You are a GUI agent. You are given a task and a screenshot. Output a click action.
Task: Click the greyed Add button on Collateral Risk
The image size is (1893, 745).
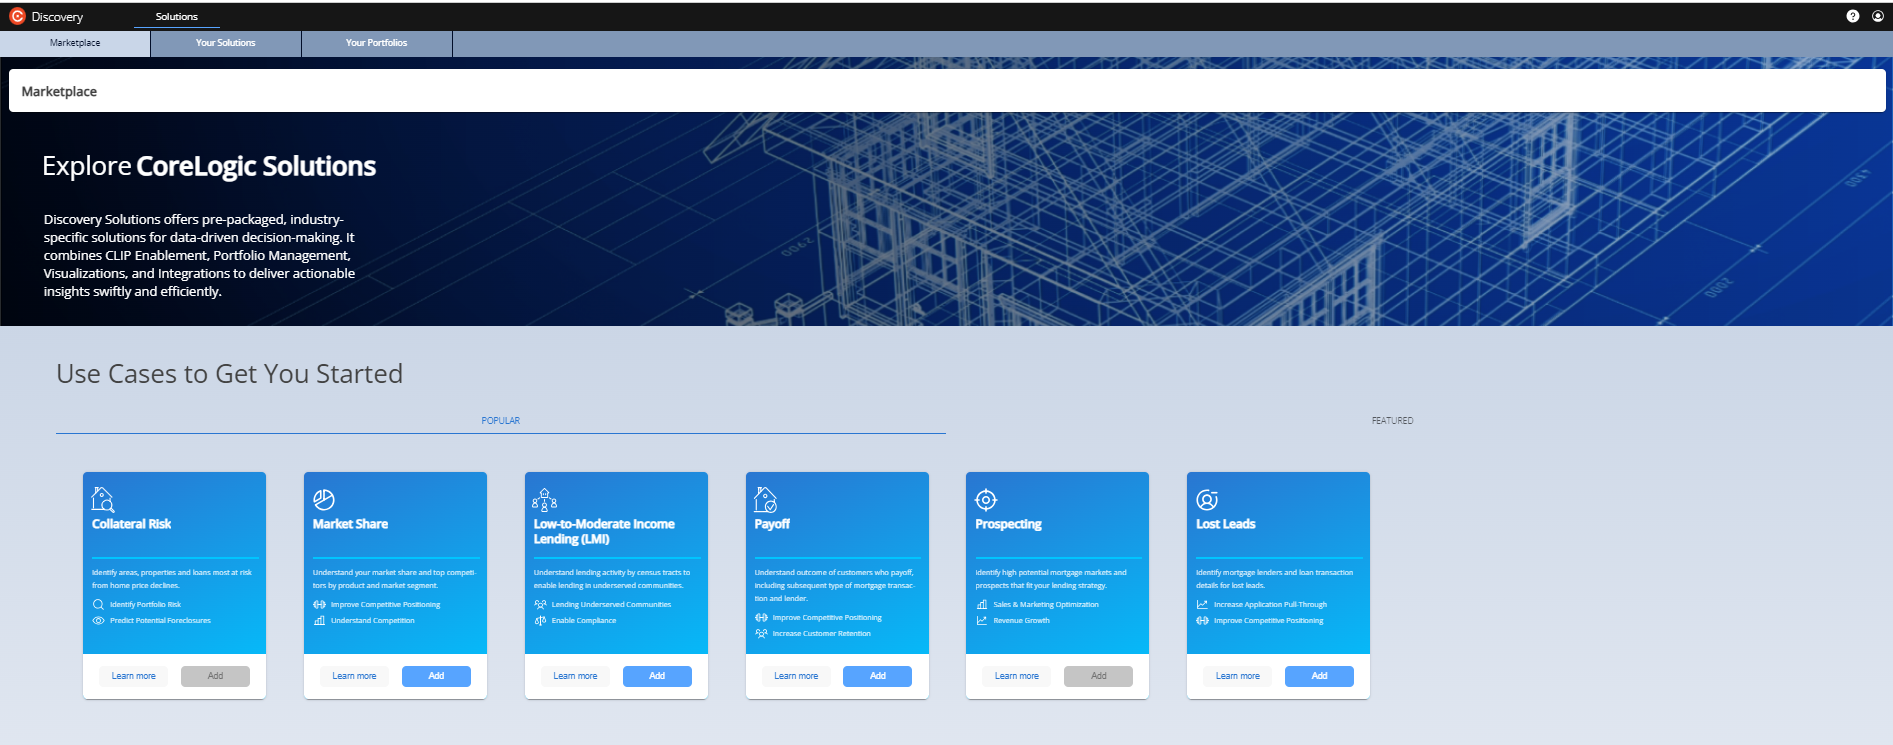(x=215, y=676)
